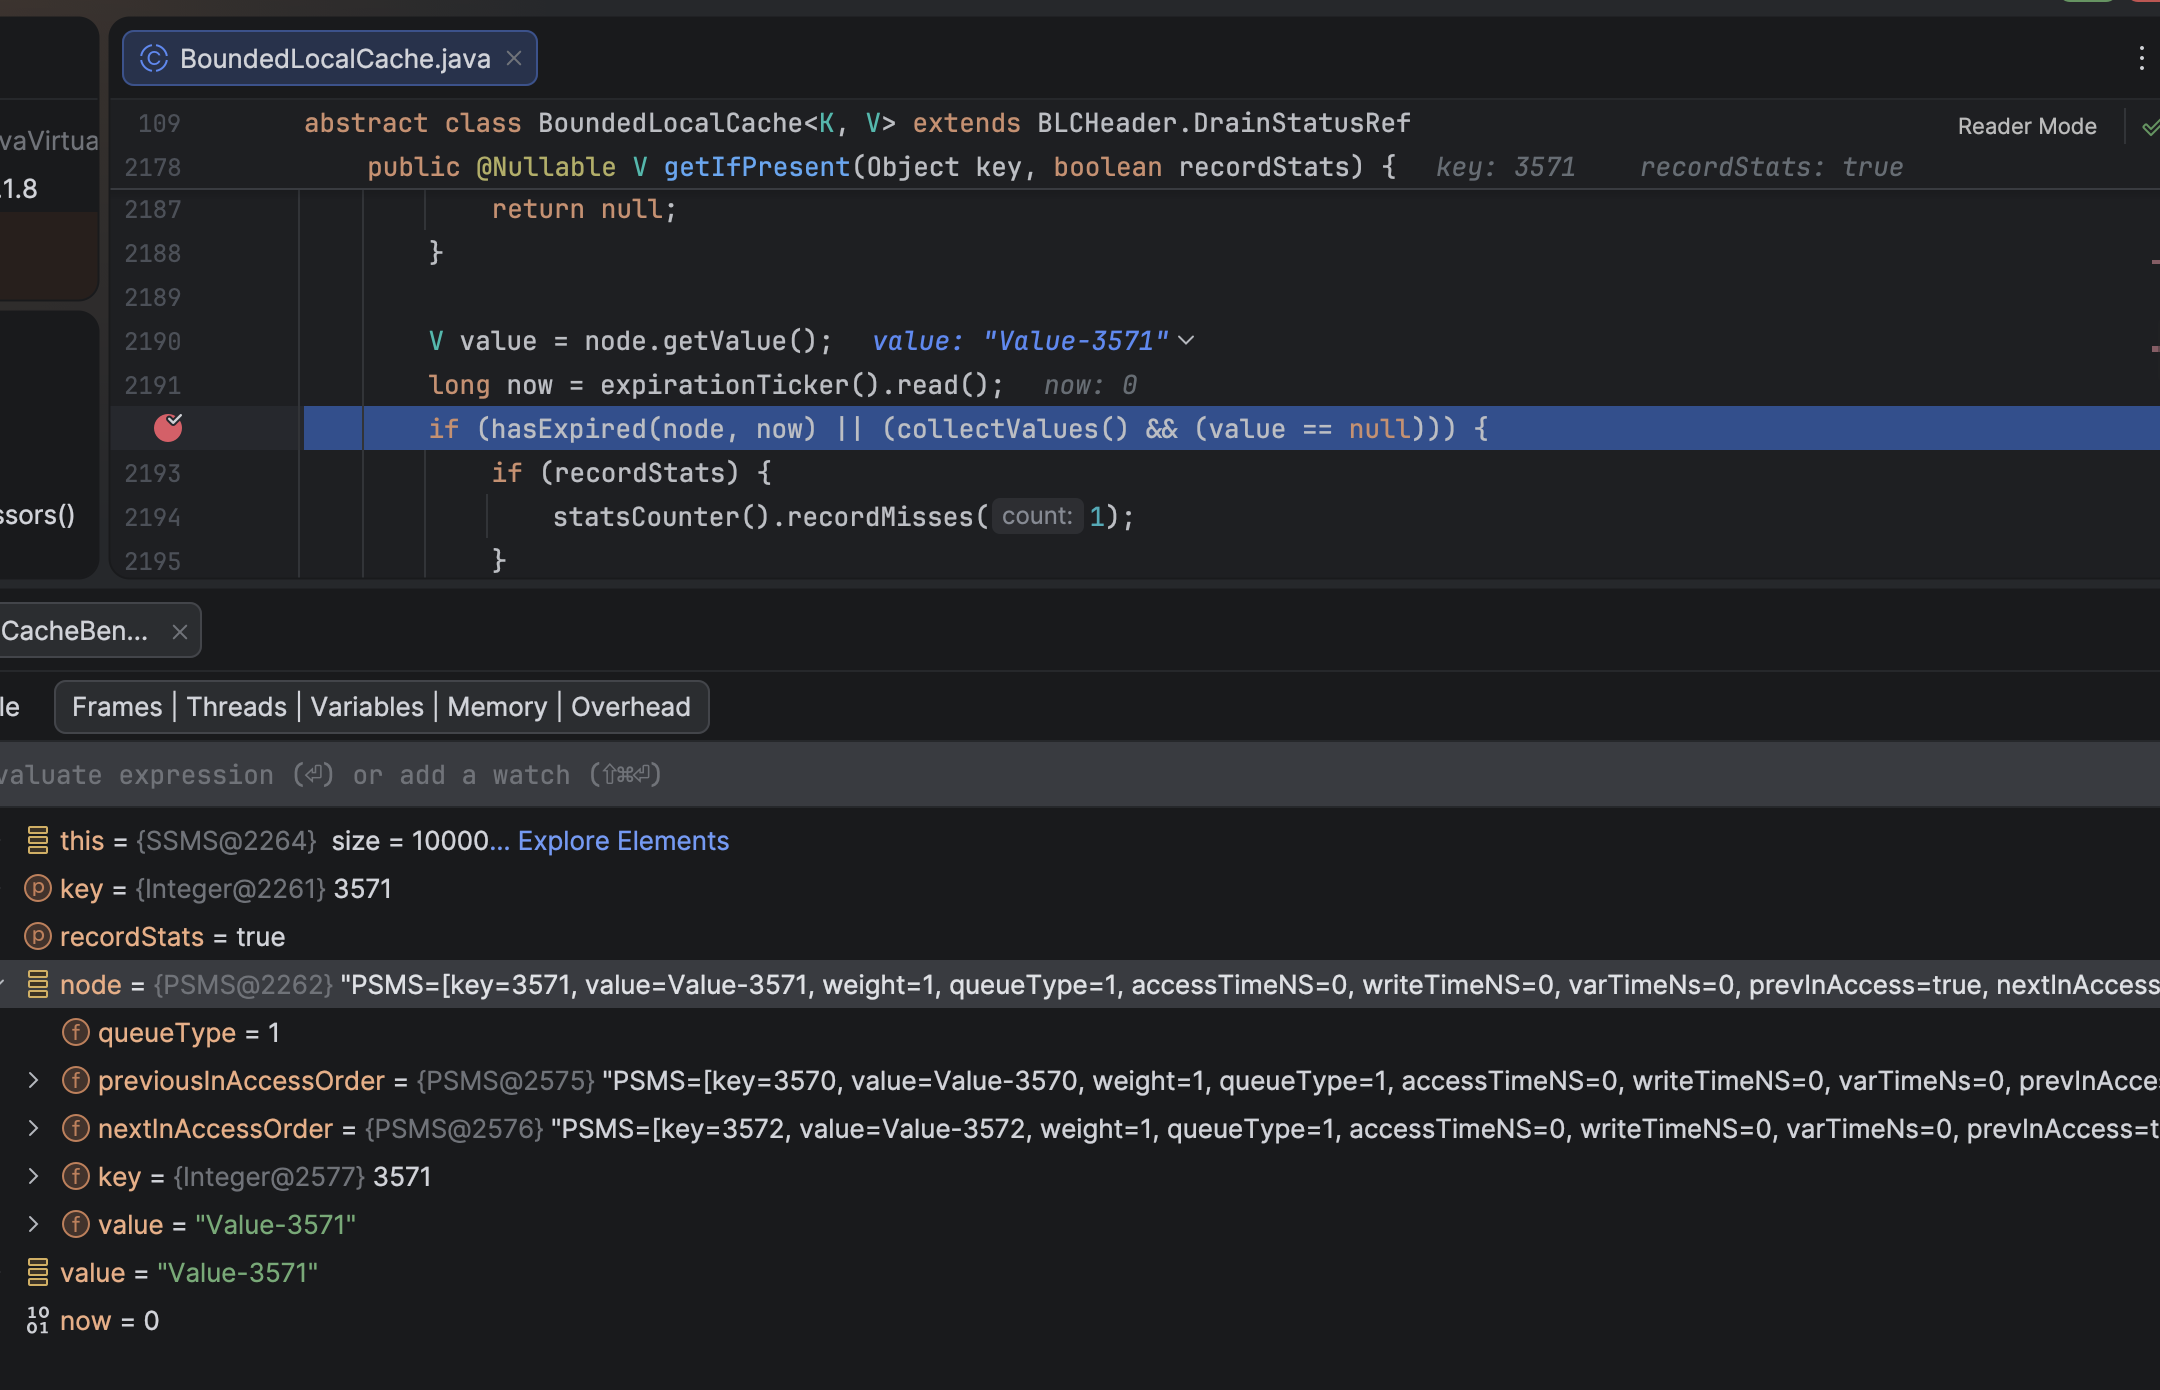Expand the nextInAccessOrder field node
Viewport: 2160px width, 1390px height.
pos(33,1128)
